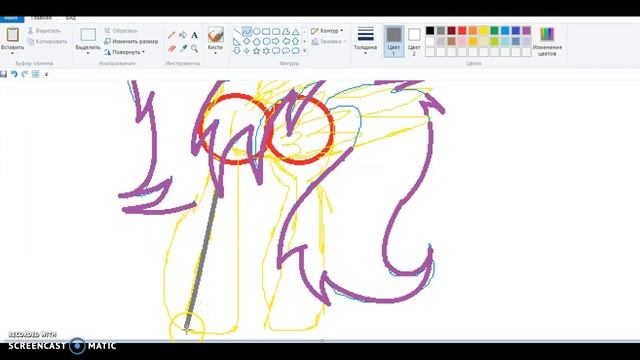Choose the straight Line shape
Viewport: 640px width, 360px height.
[x=237, y=31]
